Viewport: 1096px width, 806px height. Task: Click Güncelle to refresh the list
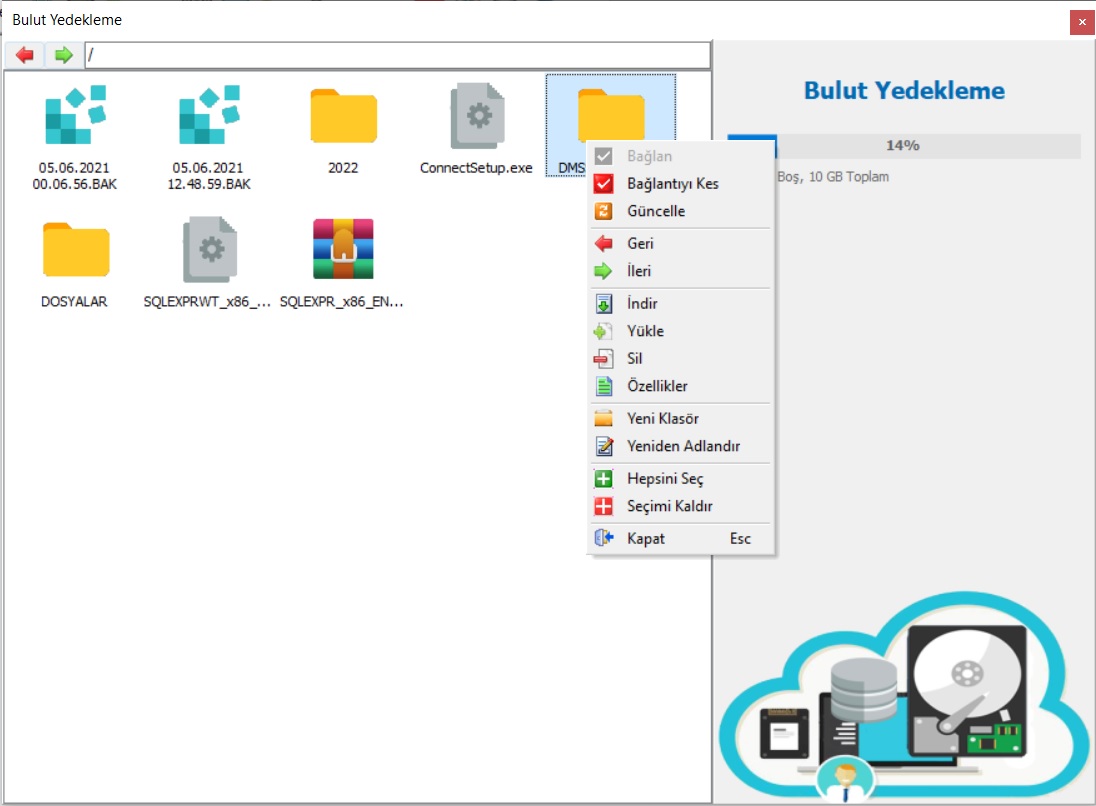(656, 212)
